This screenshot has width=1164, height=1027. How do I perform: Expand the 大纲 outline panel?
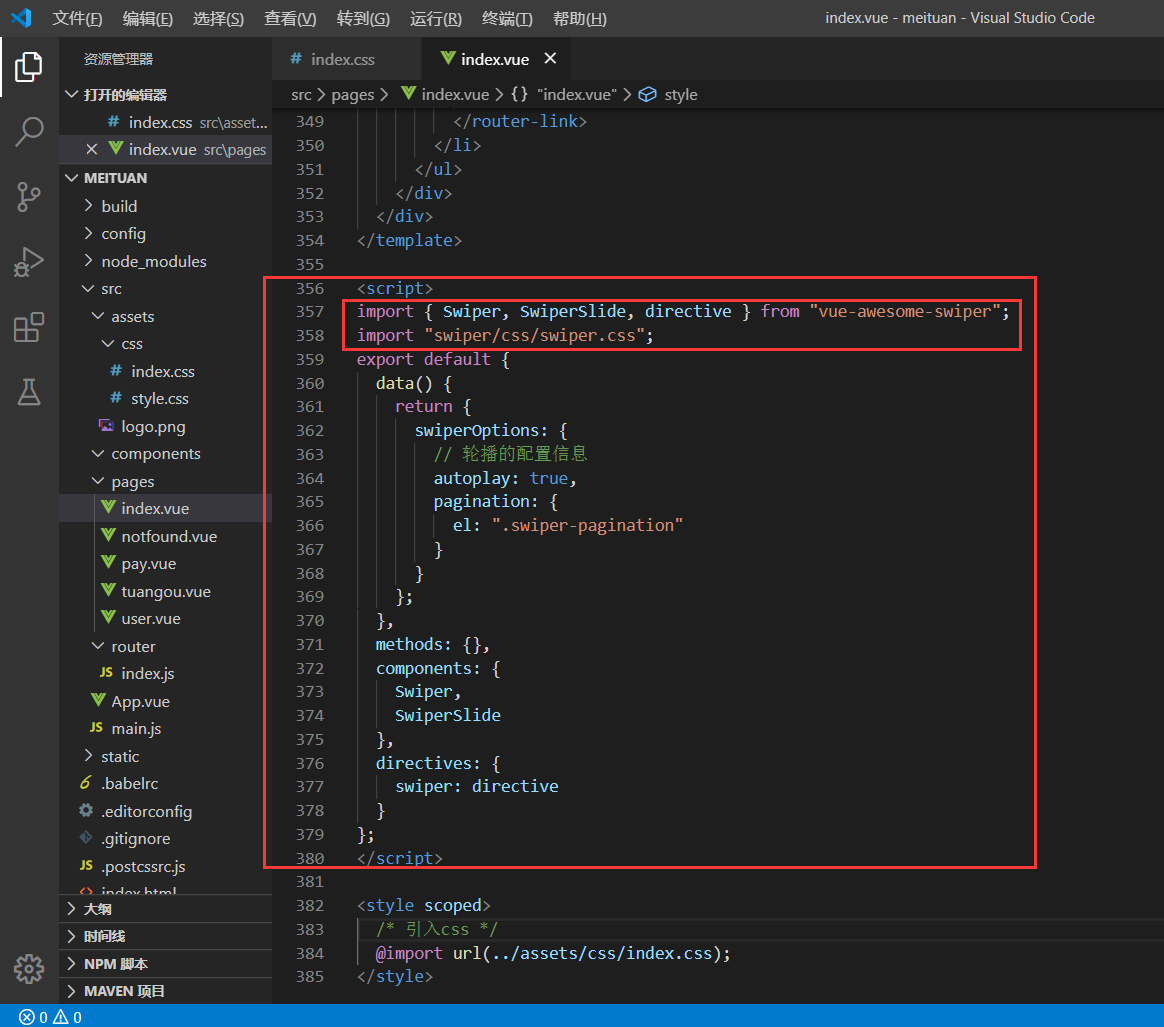tap(165, 909)
